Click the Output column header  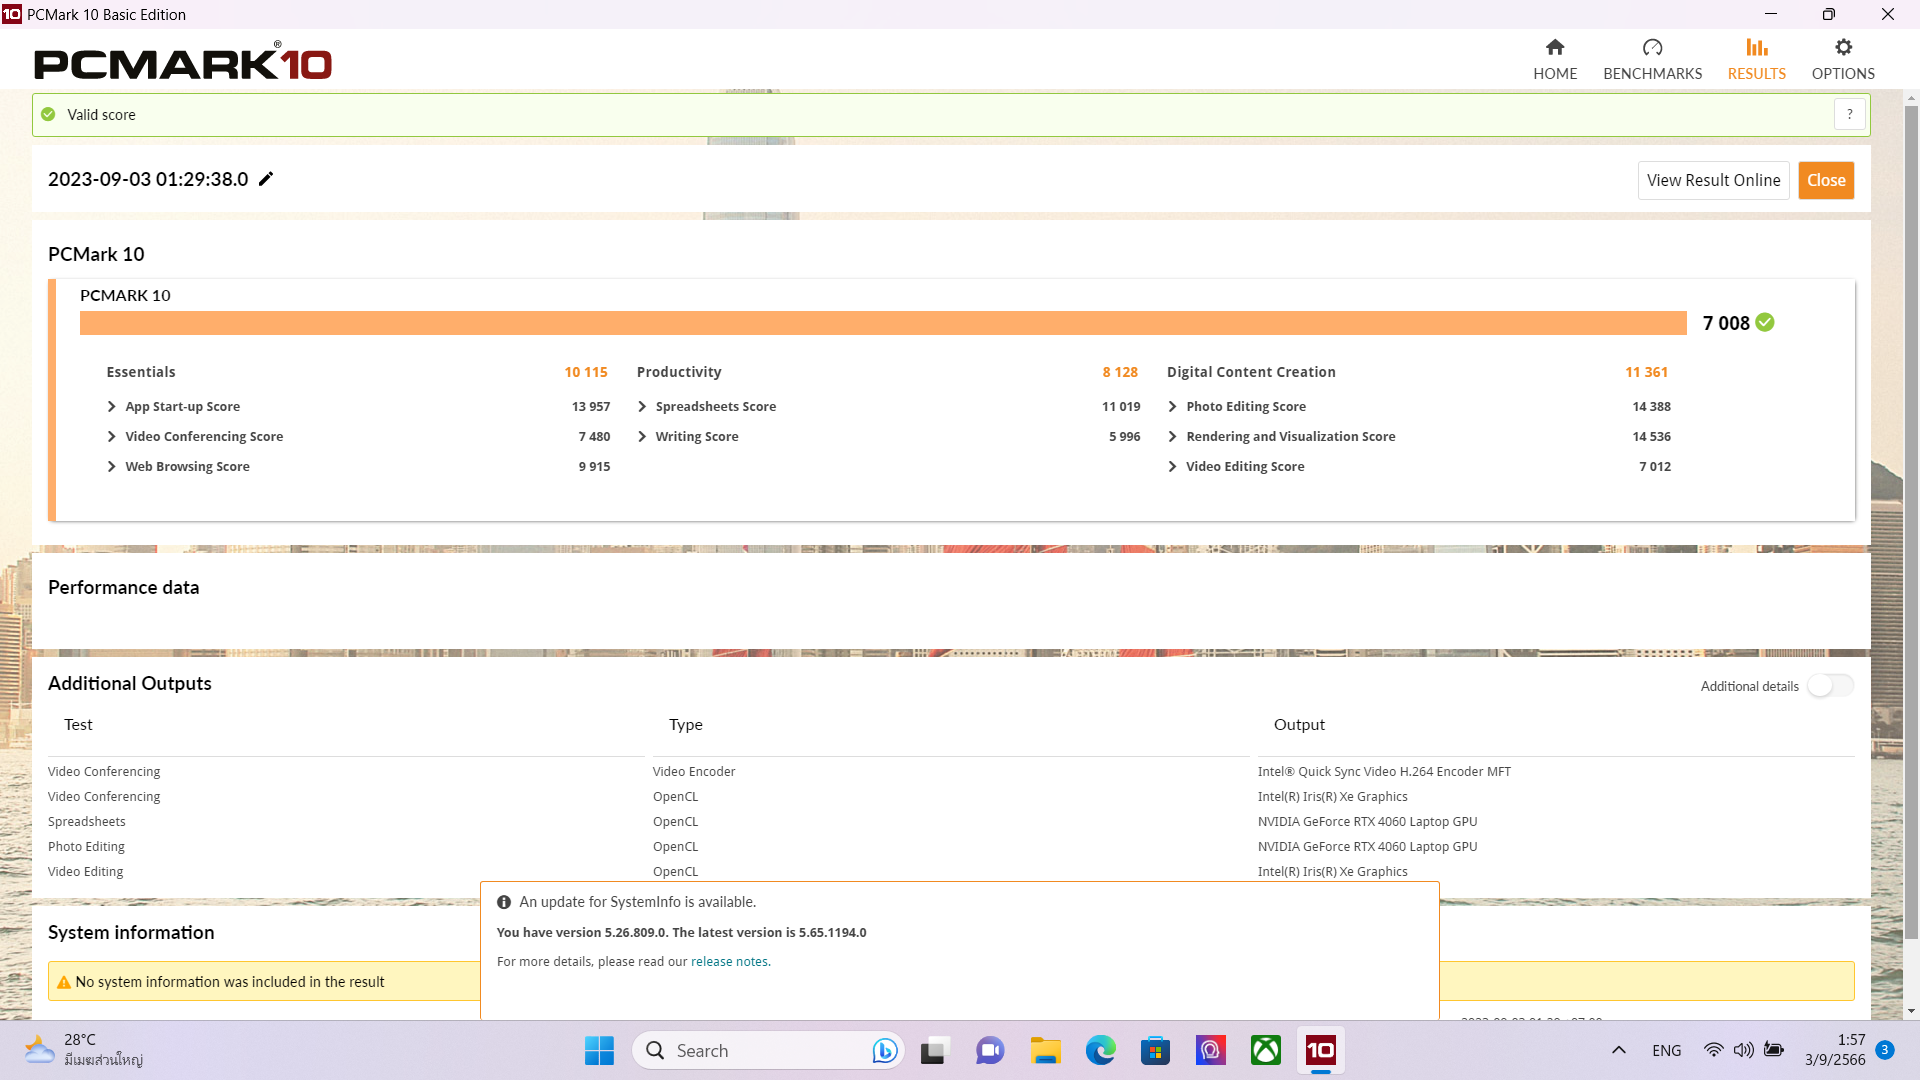coord(1299,724)
